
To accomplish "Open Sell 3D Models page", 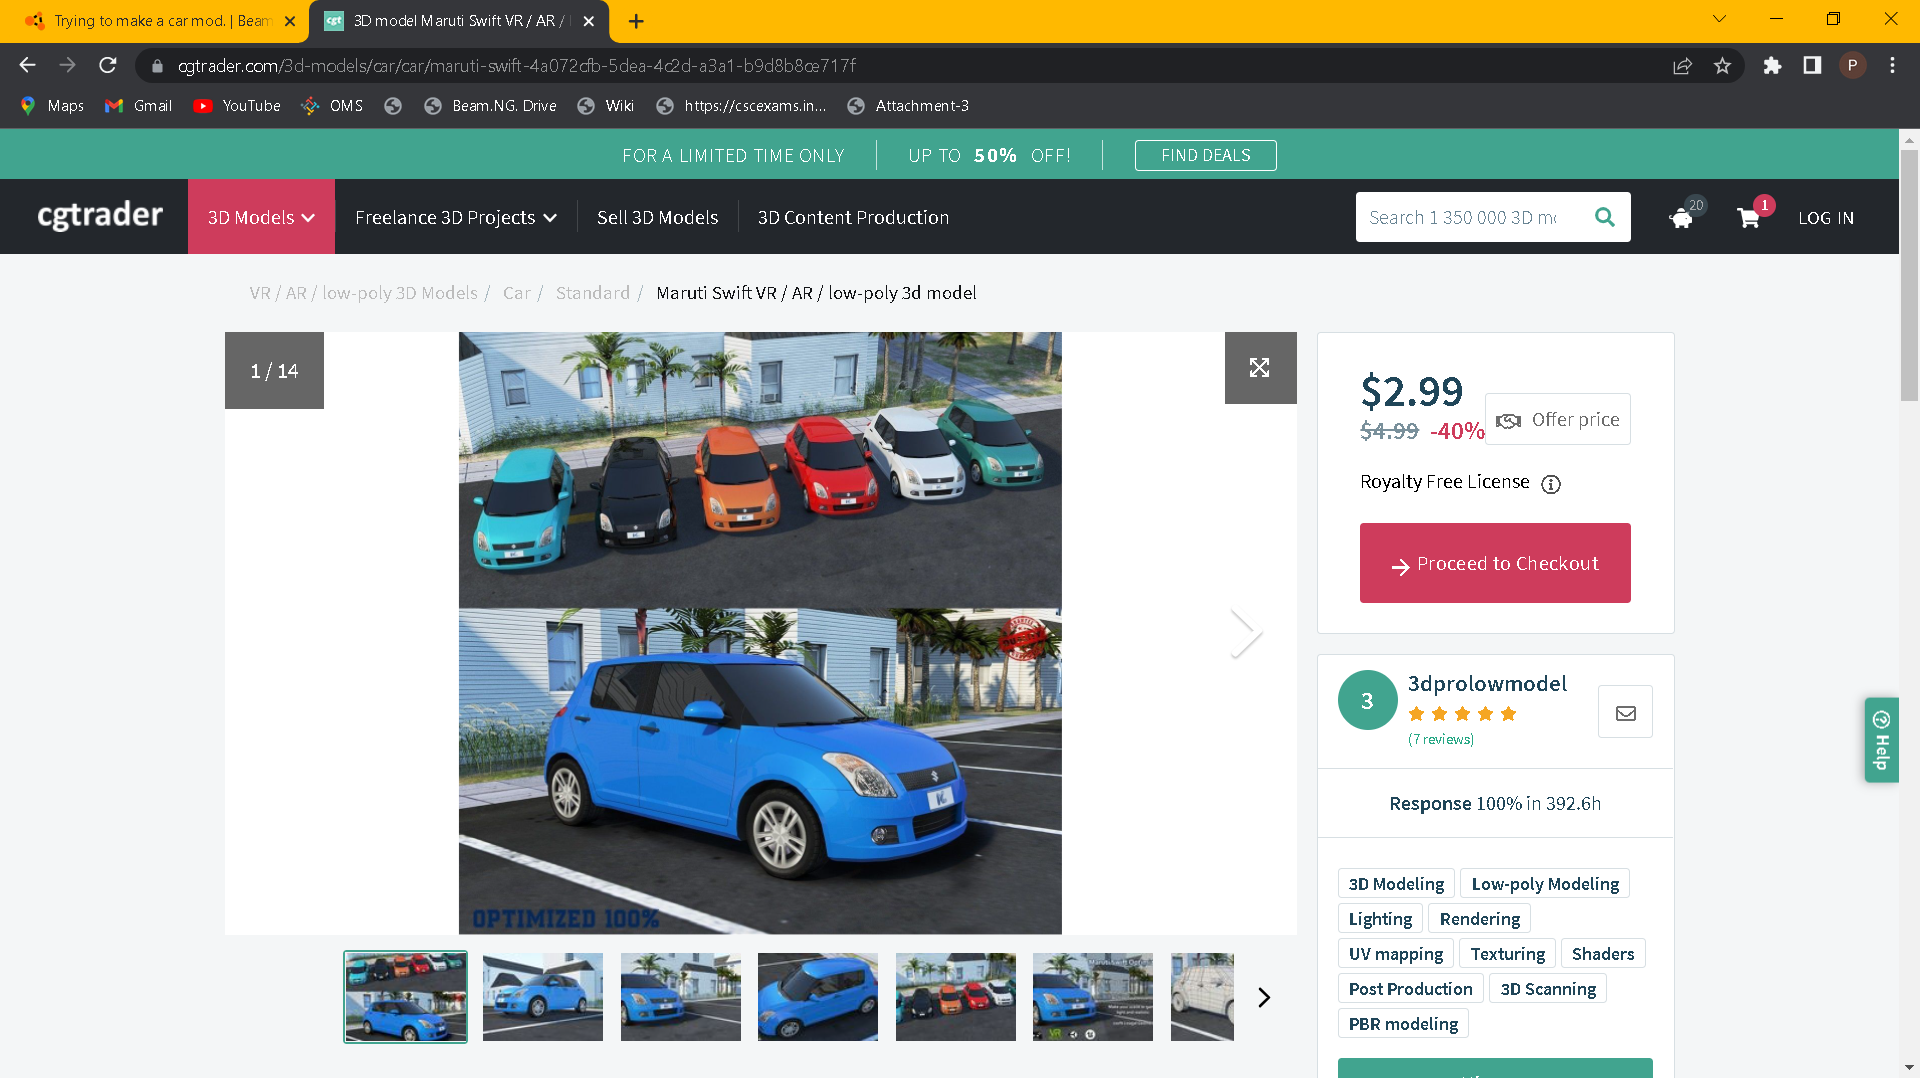I will coord(657,217).
